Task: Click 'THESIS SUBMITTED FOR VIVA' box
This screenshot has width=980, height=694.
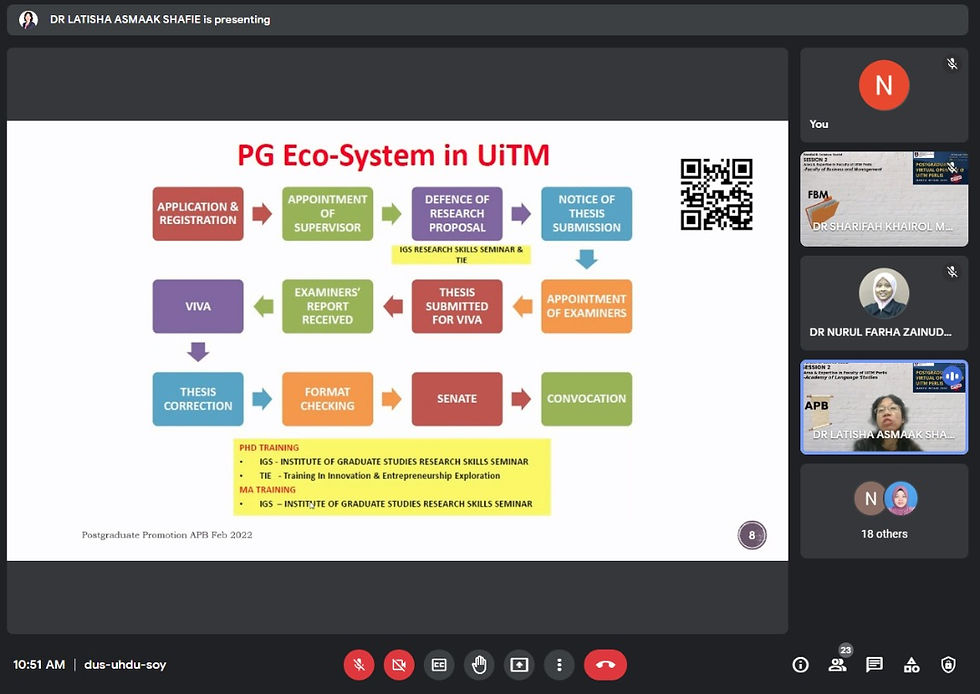Action: (x=457, y=306)
